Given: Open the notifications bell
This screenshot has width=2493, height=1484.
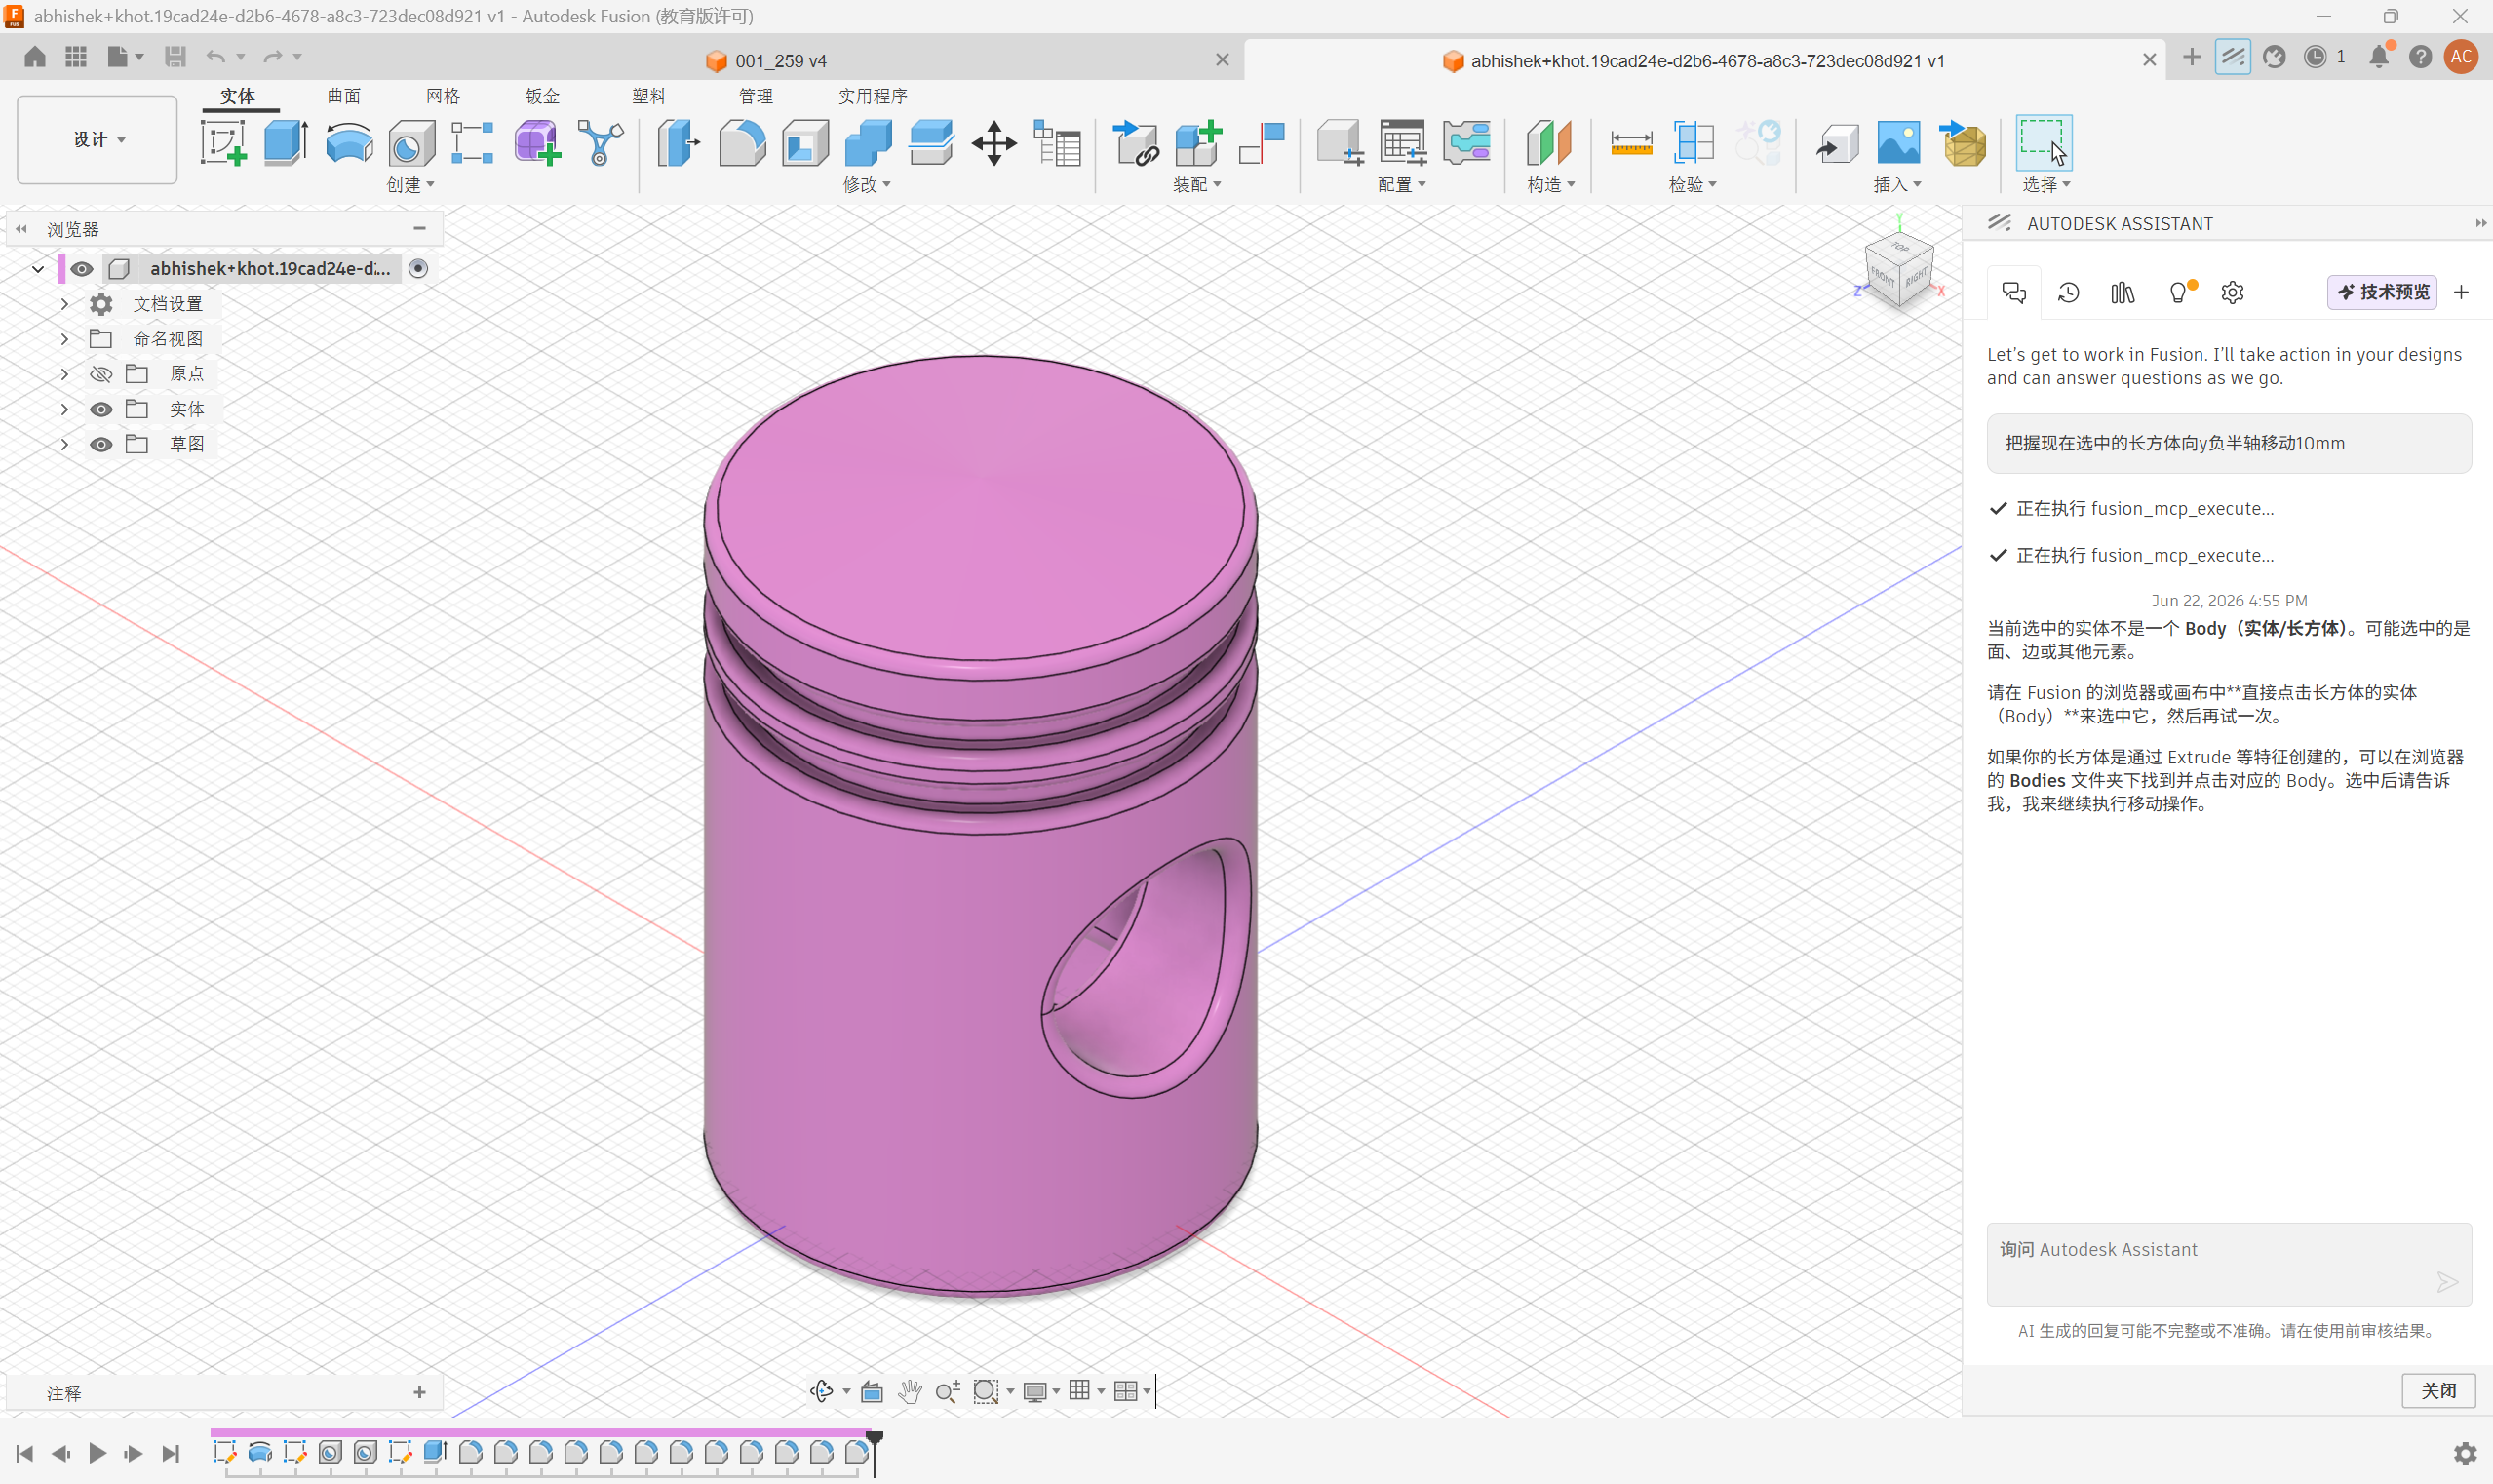Looking at the screenshot, I should pyautogui.click(x=2379, y=57).
